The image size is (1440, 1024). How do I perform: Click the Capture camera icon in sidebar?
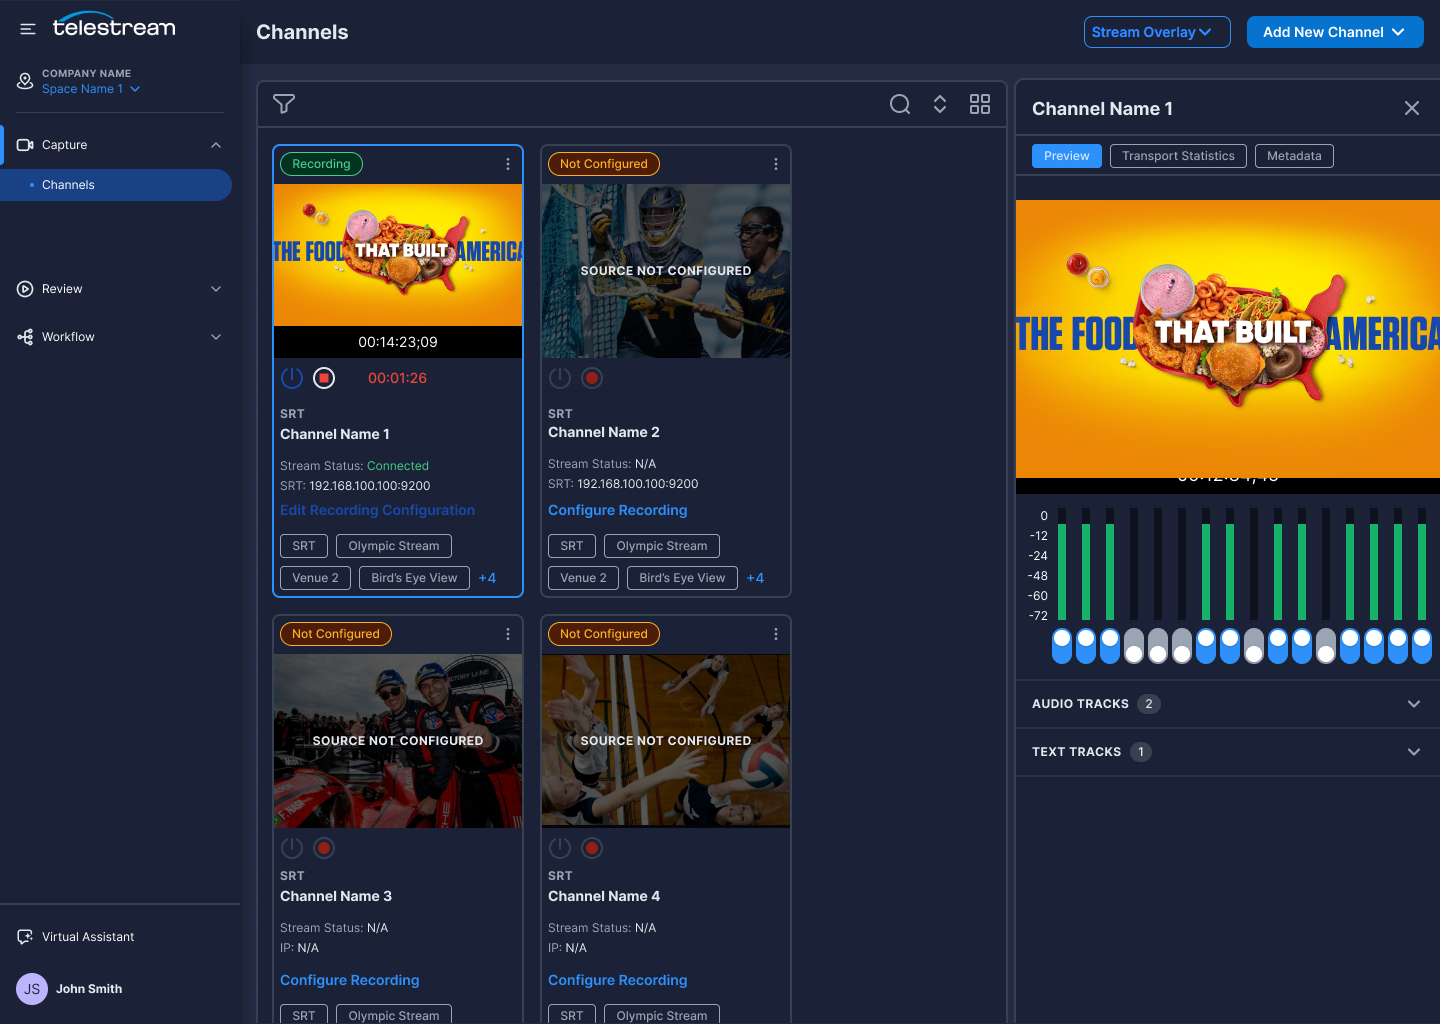point(26,145)
